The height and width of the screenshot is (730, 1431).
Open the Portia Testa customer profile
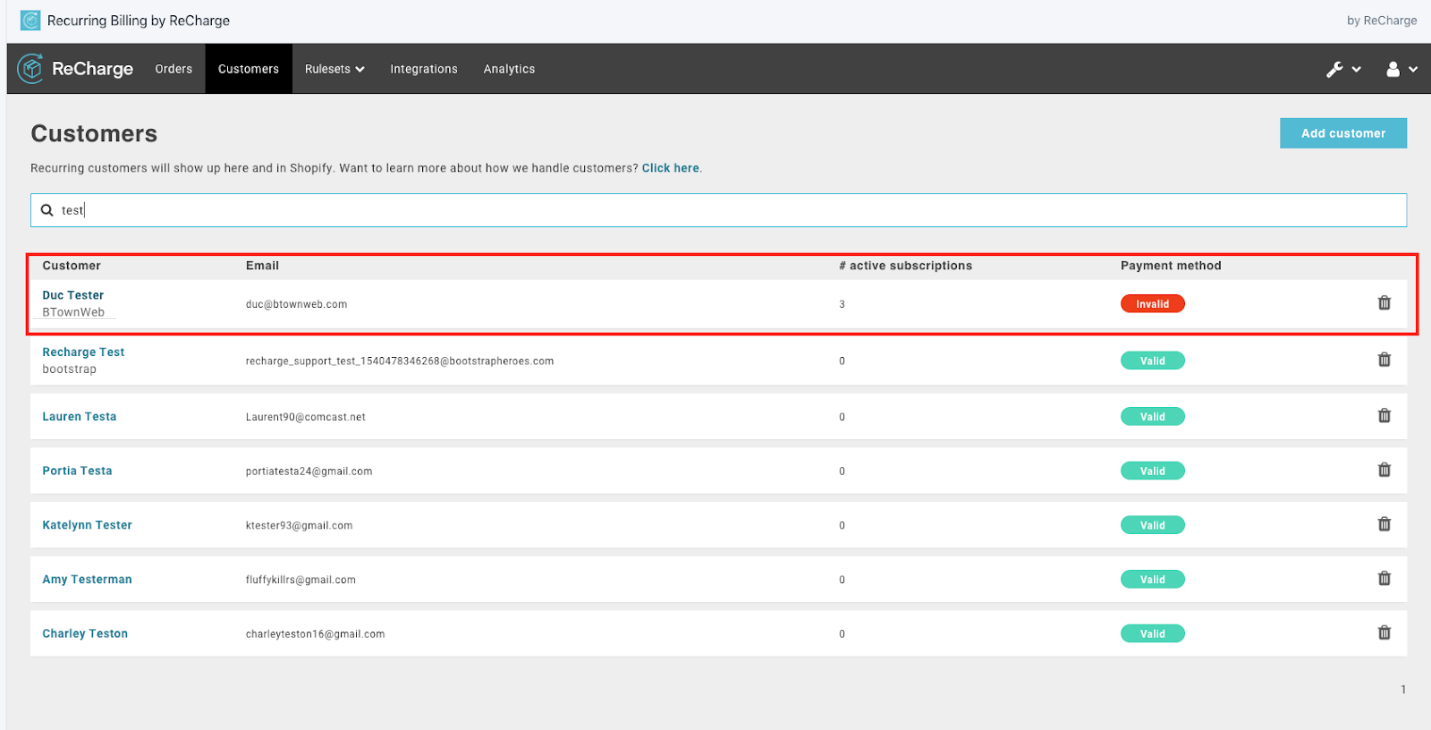pos(77,470)
